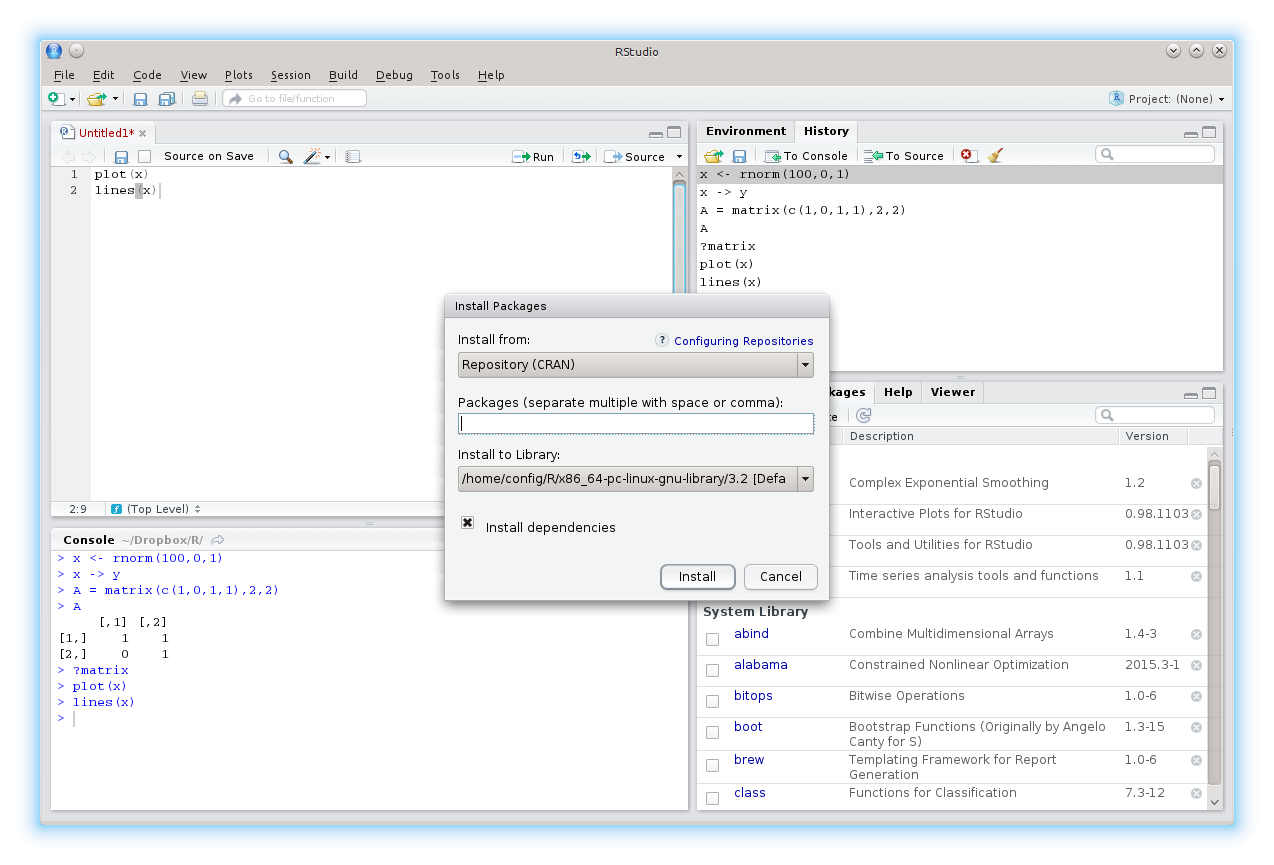Enable the Install dependencies checkbox
Screen dimensions: 1274x865
[467, 521]
